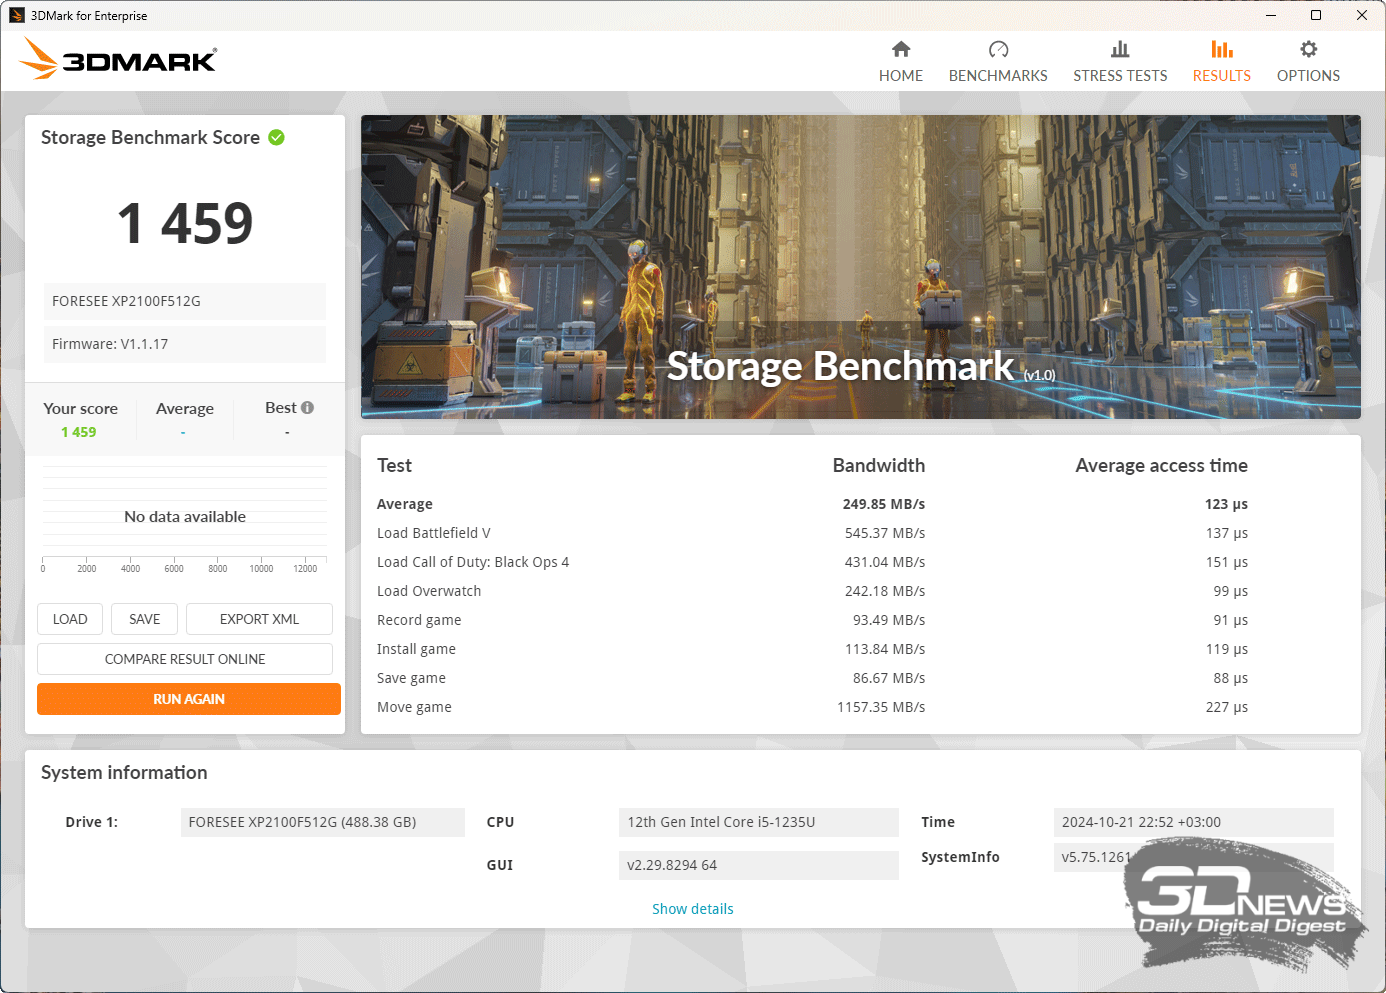Click the Record game row label

coord(419,620)
